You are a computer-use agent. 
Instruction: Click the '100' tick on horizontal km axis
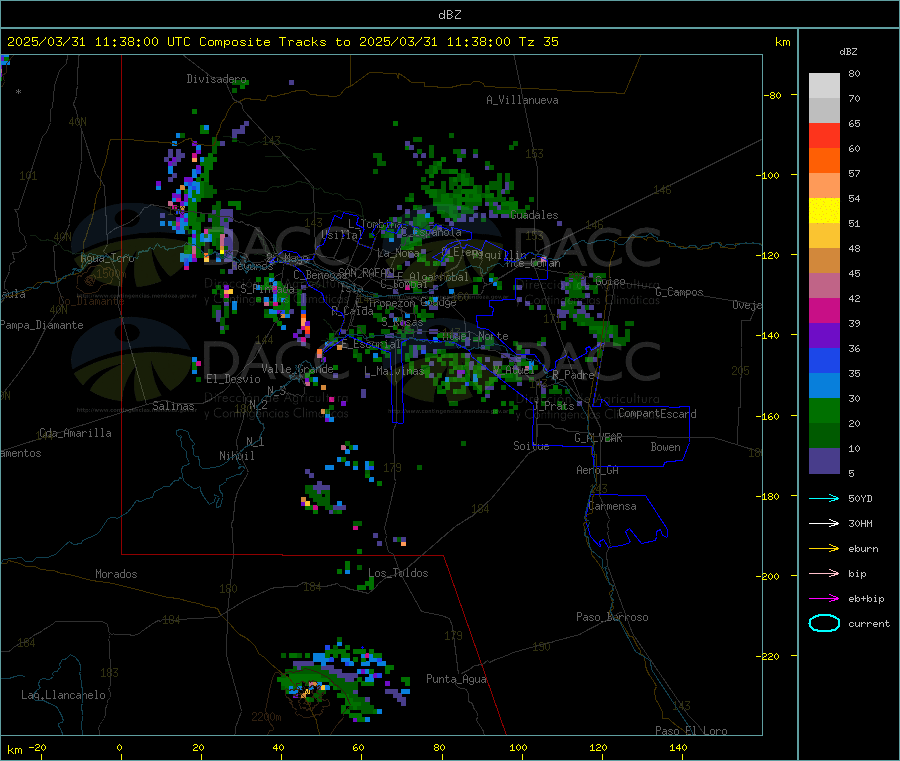(x=518, y=747)
